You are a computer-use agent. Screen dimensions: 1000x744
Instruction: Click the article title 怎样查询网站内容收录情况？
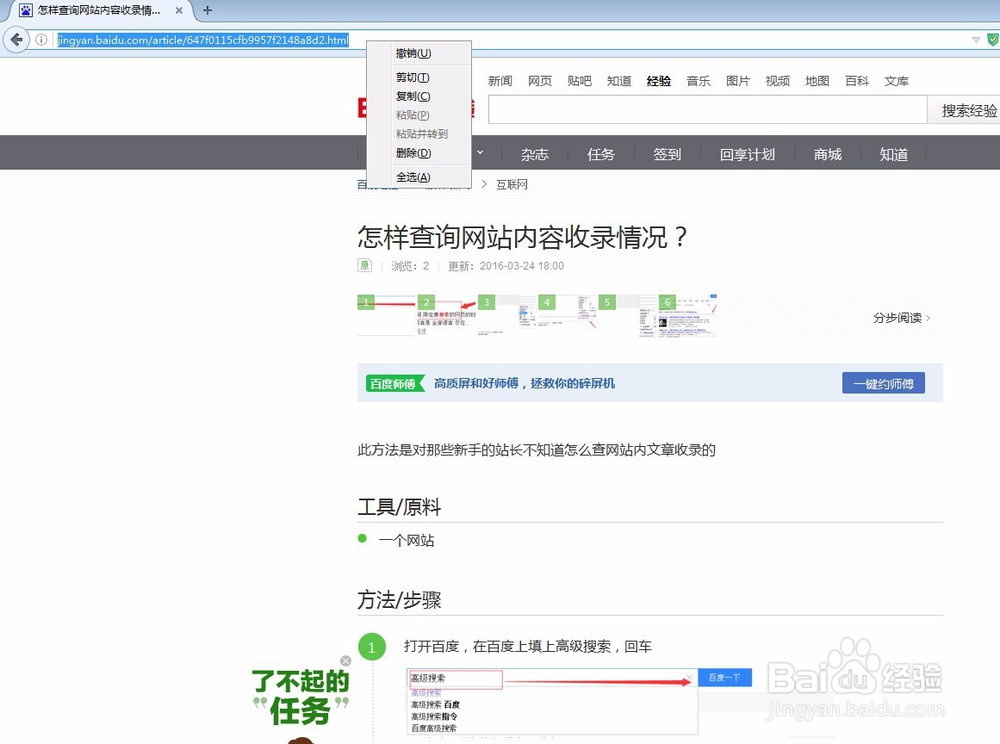pos(522,237)
